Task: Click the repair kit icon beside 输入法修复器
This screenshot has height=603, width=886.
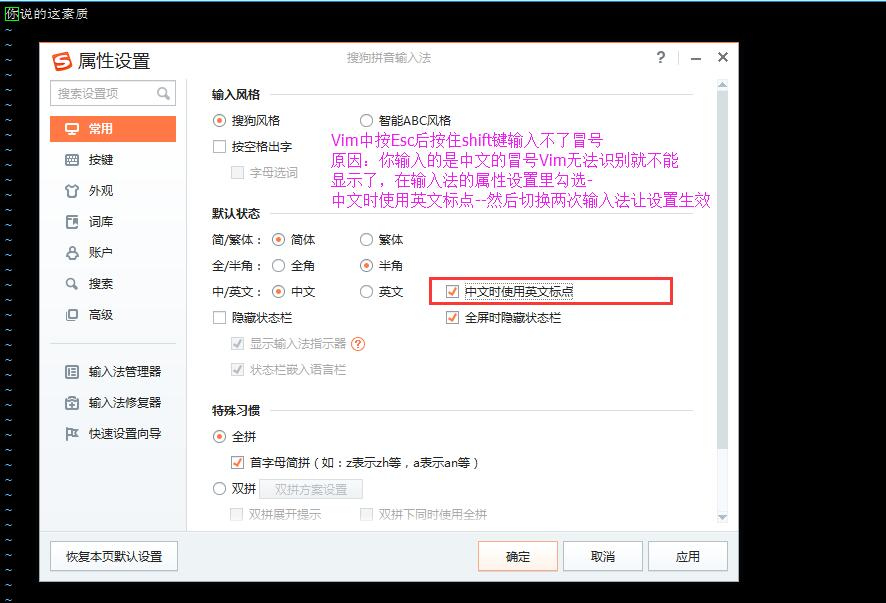Action: pyautogui.click(x=72, y=403)
